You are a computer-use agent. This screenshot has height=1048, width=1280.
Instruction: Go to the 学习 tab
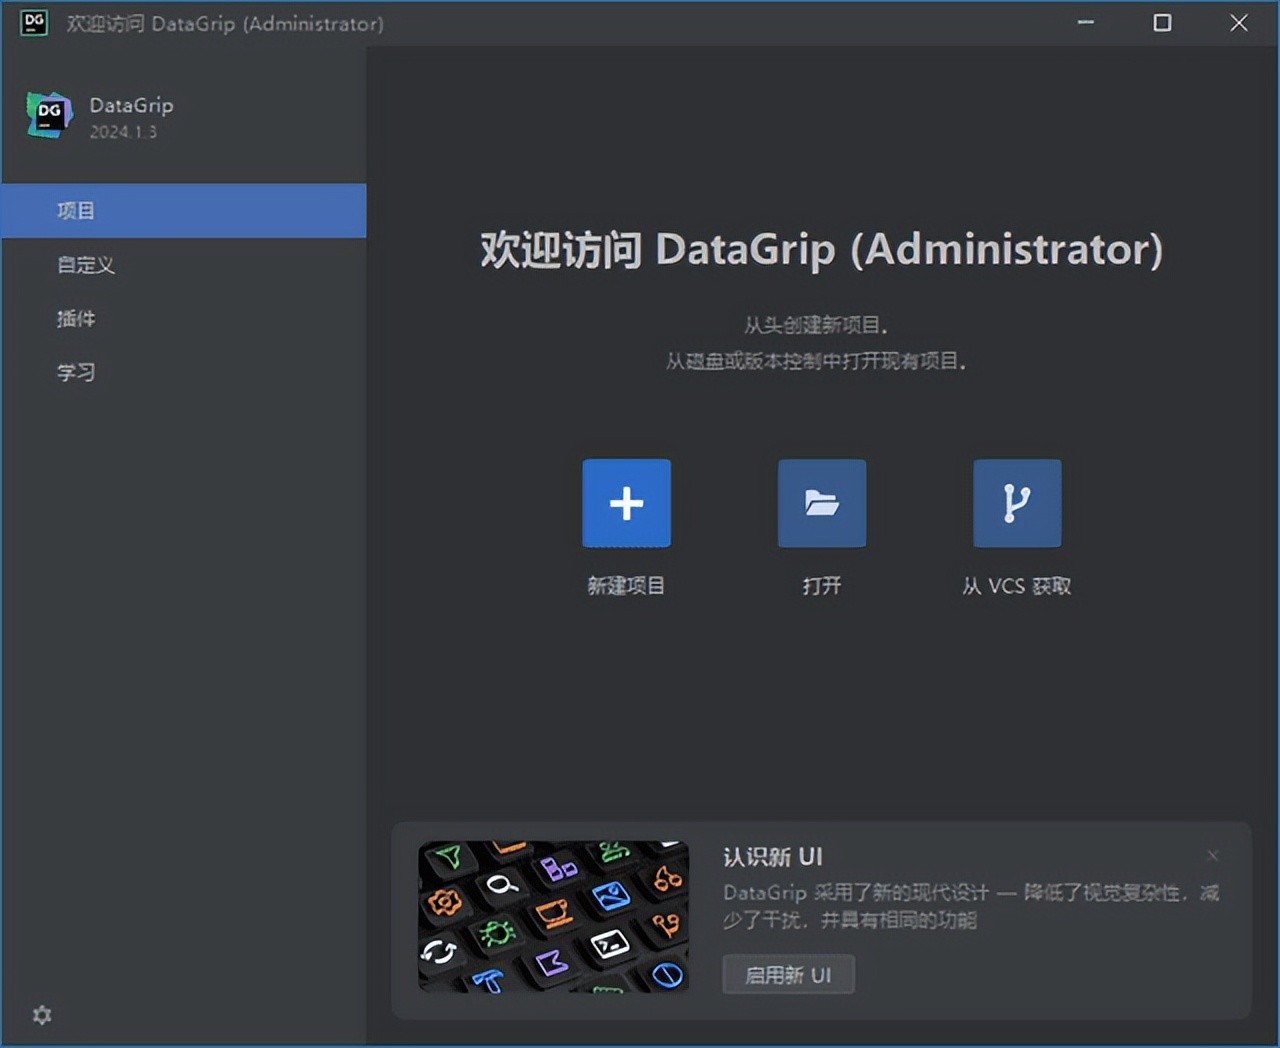(x=76, y=373)
